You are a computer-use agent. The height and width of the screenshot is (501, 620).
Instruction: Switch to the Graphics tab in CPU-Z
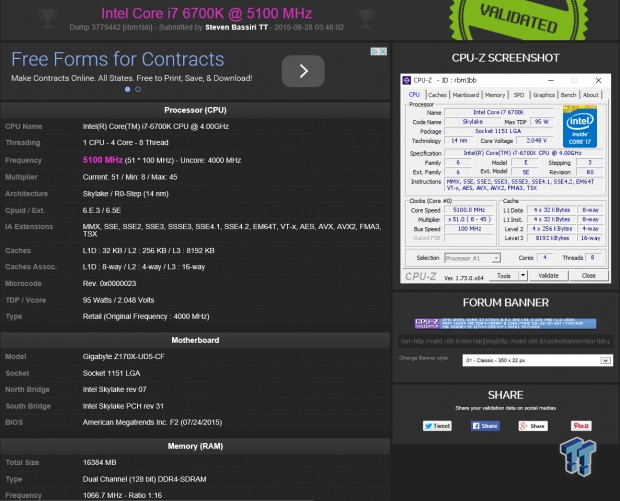point(544,95)
